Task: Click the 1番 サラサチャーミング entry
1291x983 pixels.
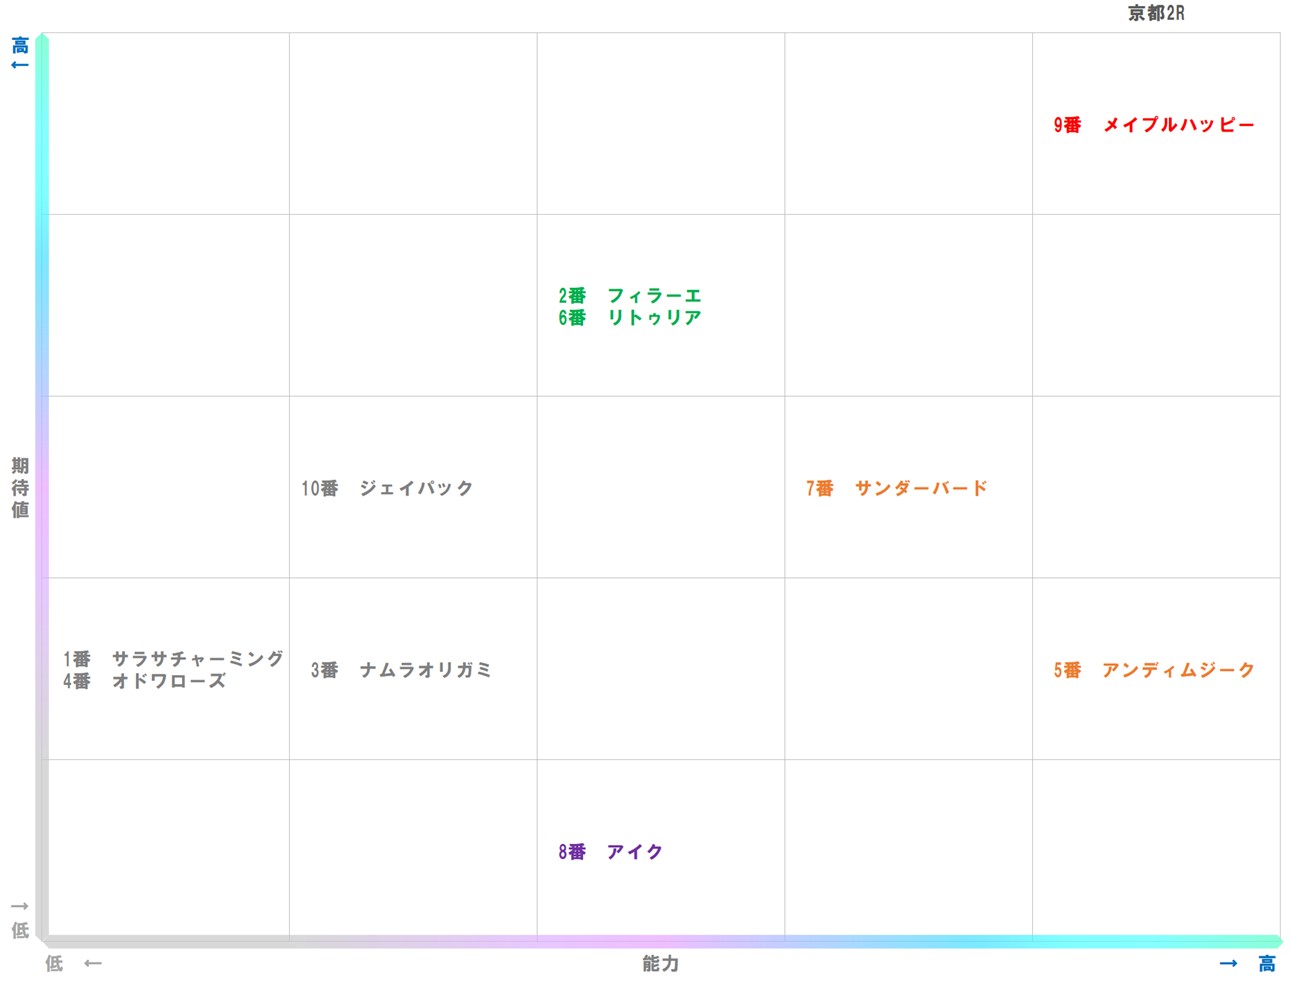Action: click(x=173, y=658)
